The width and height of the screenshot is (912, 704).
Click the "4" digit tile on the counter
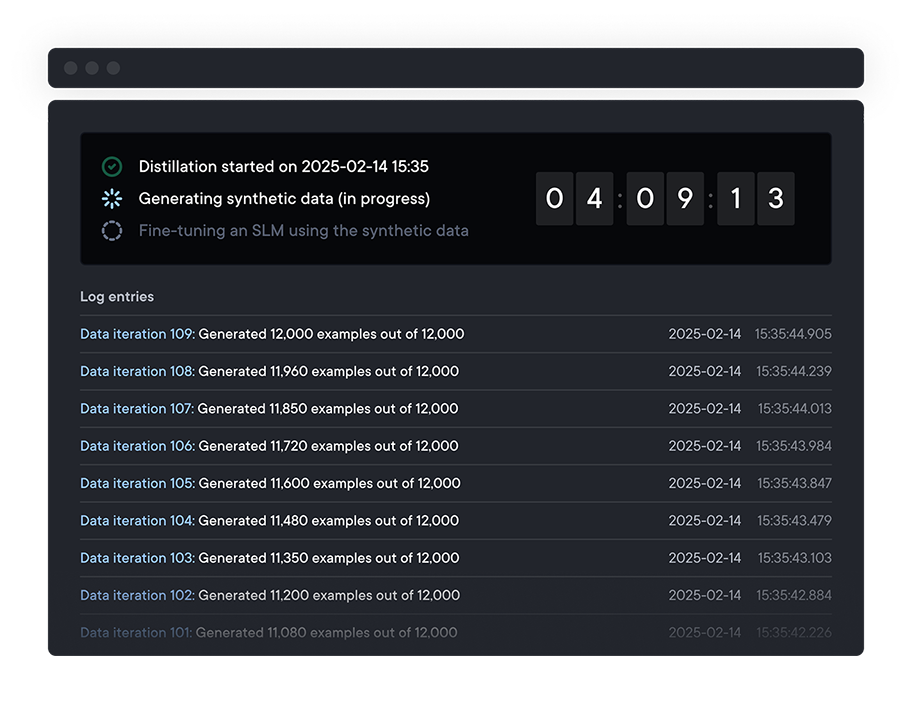click(x=595, y=198)
